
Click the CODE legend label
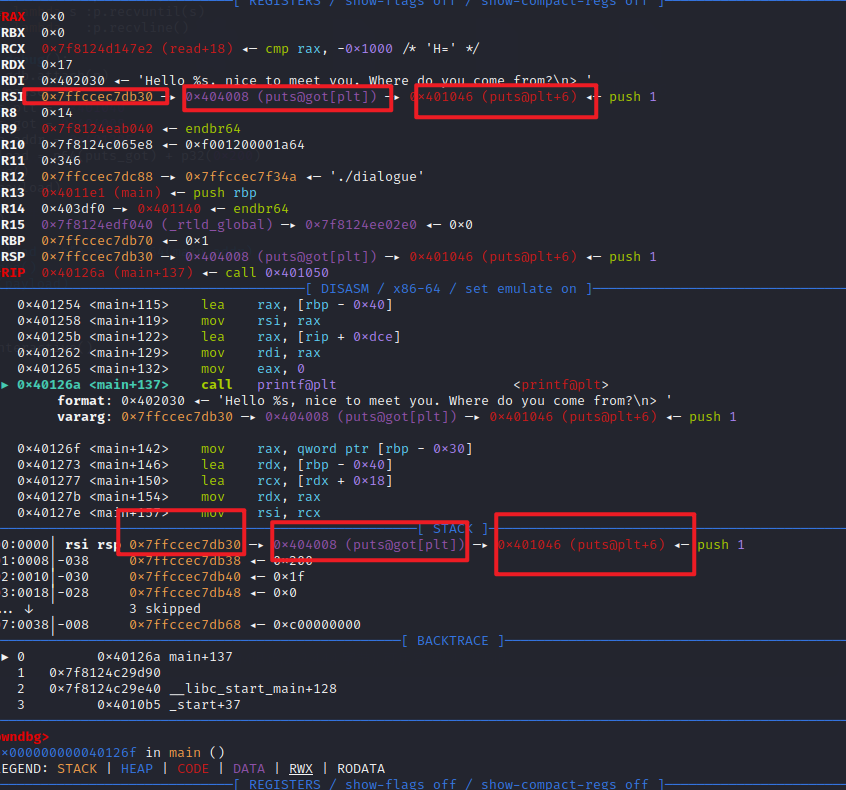coord(193,768)
